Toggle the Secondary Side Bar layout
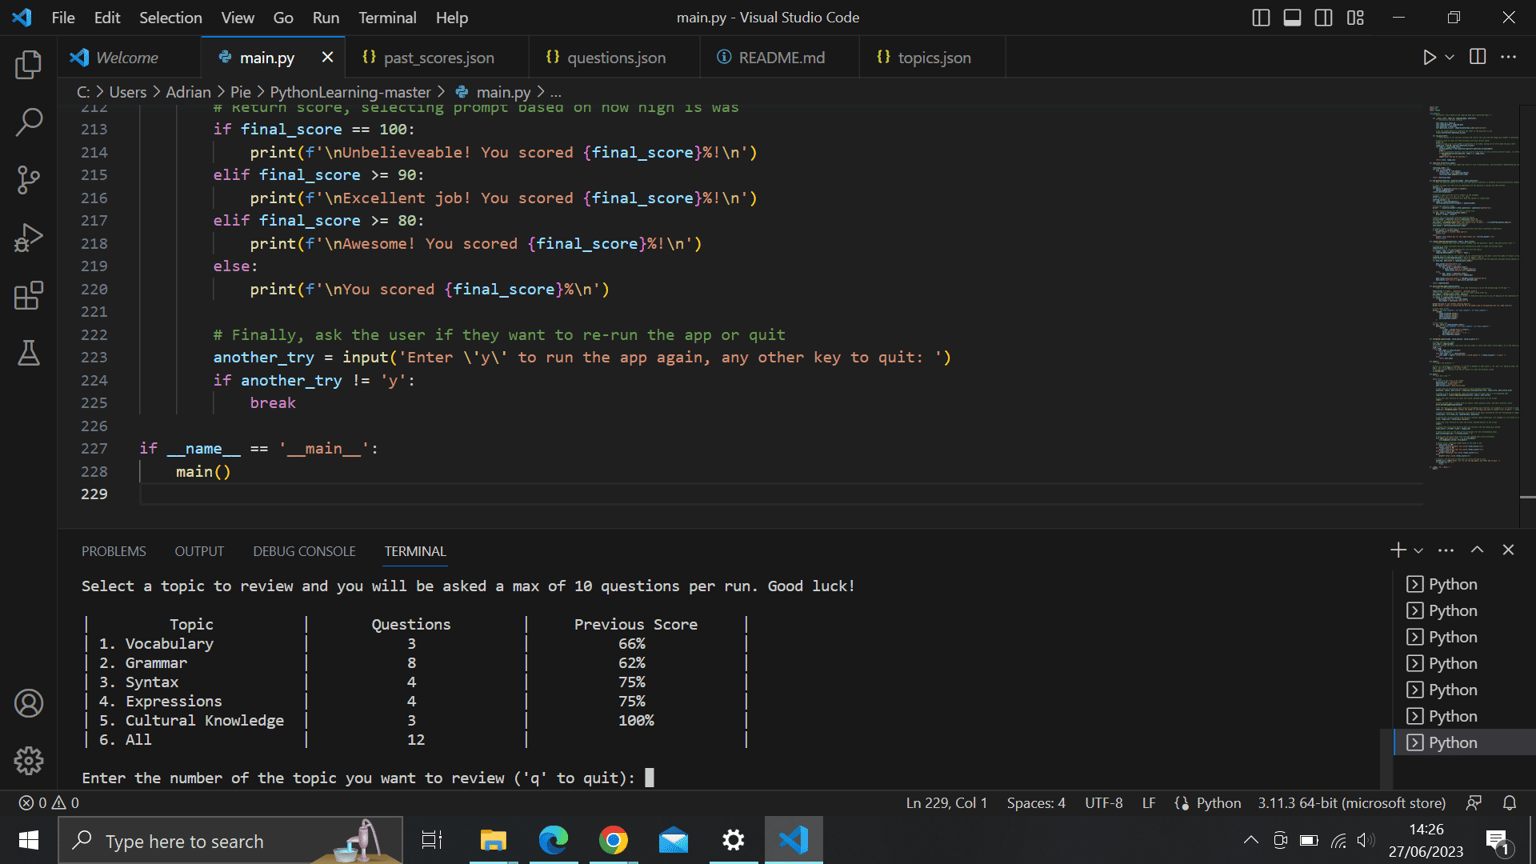 pyautogui.click(x=1323, y=17)
